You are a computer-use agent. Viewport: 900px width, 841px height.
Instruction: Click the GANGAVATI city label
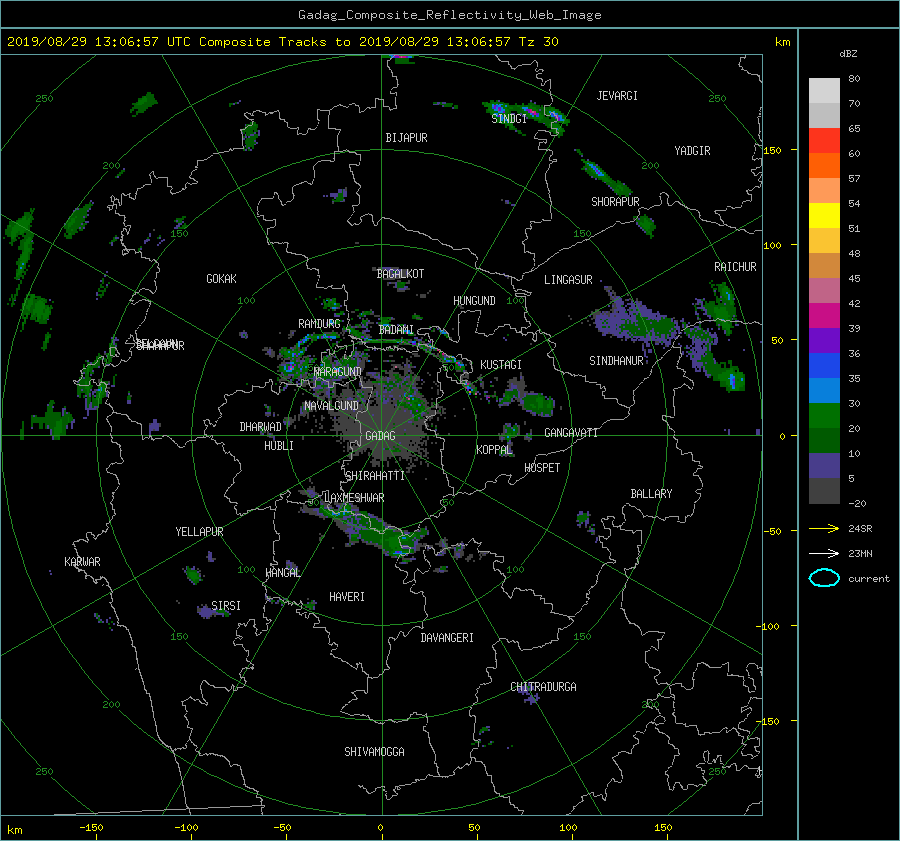click(x=571, y=433)
